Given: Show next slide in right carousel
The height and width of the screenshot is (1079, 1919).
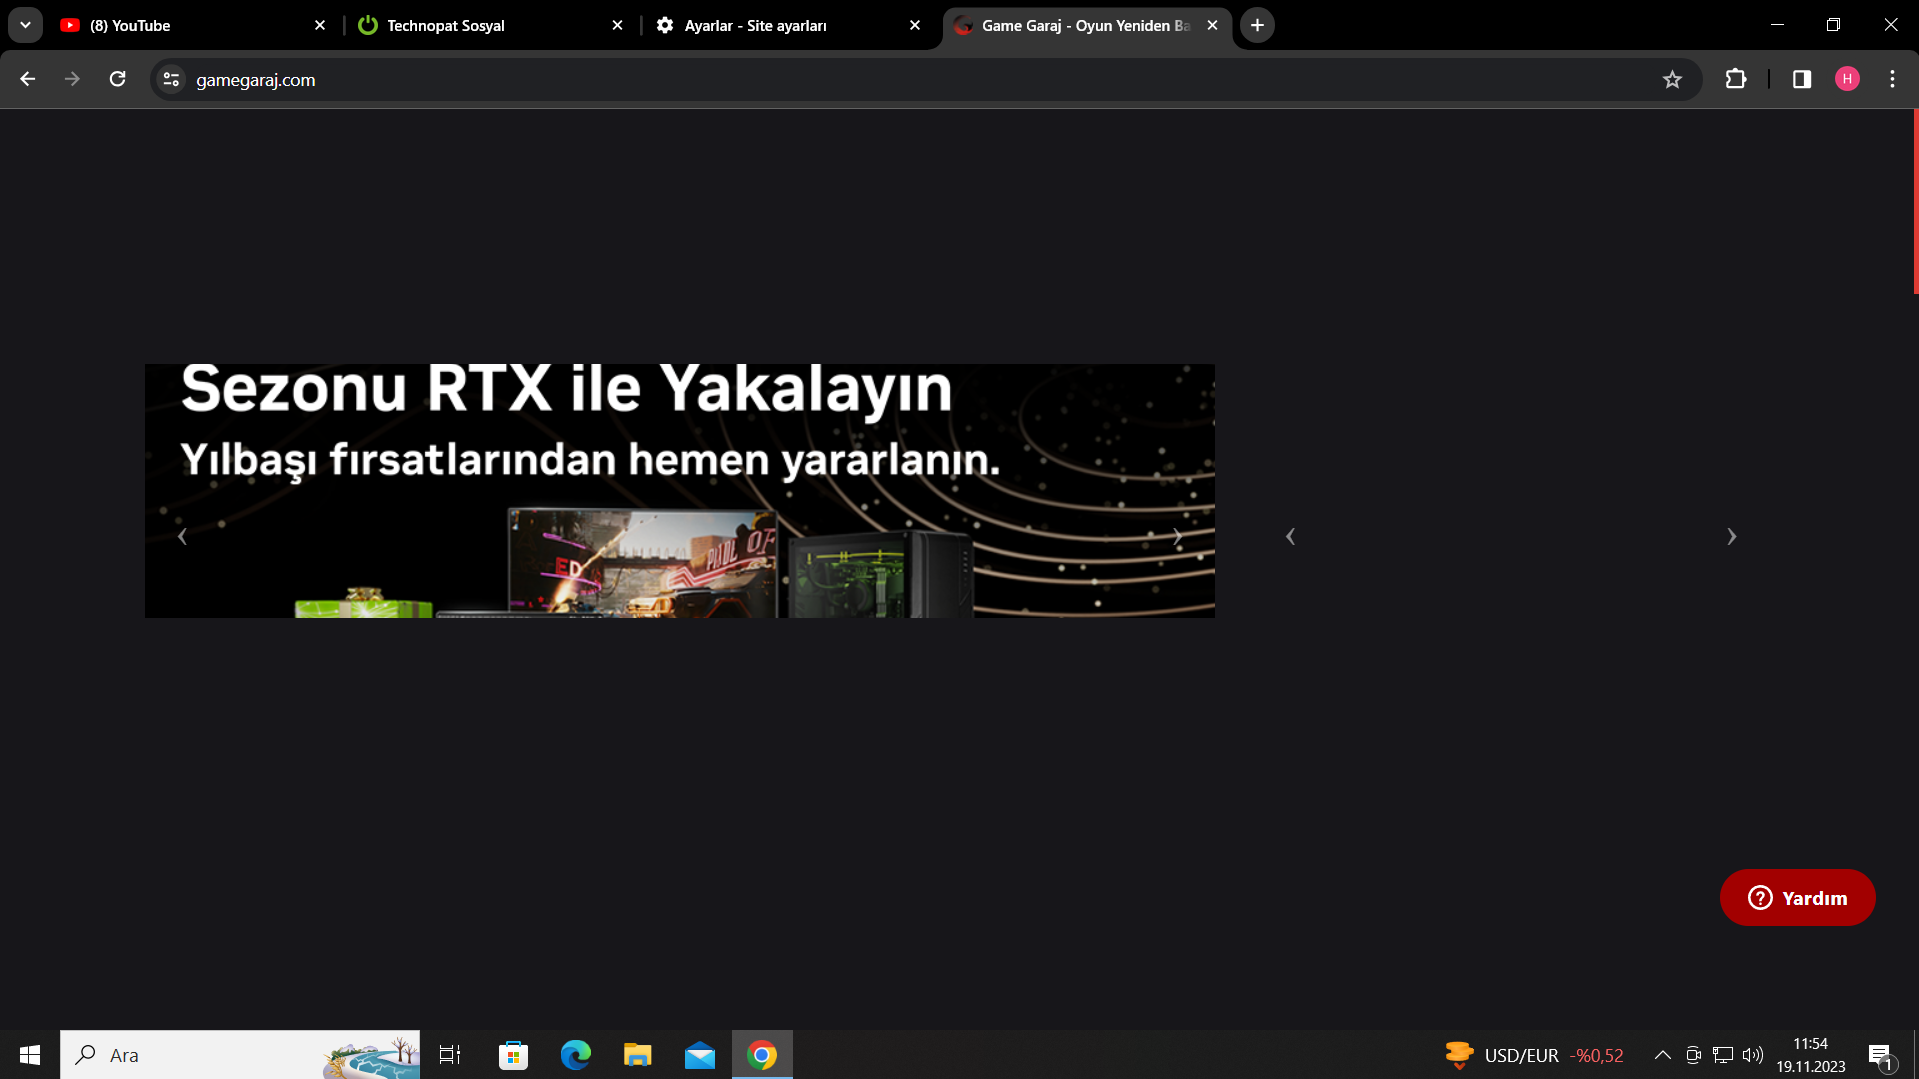Looking at the screenshot, I should pyautogui.click(x=1731, y=537).
